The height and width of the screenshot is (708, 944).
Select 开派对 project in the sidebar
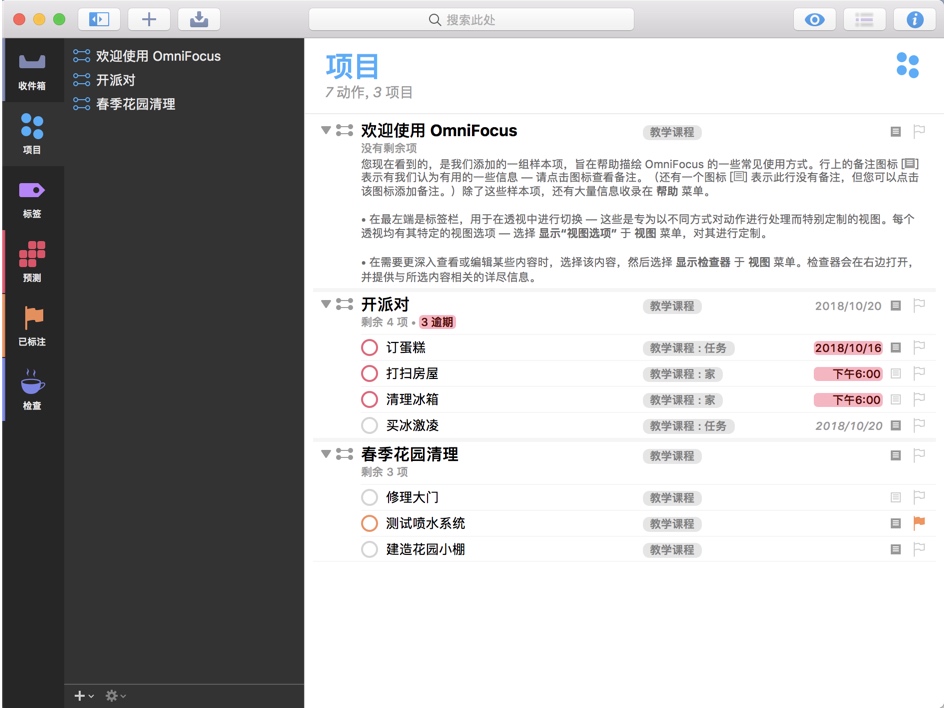coord(115,80)
